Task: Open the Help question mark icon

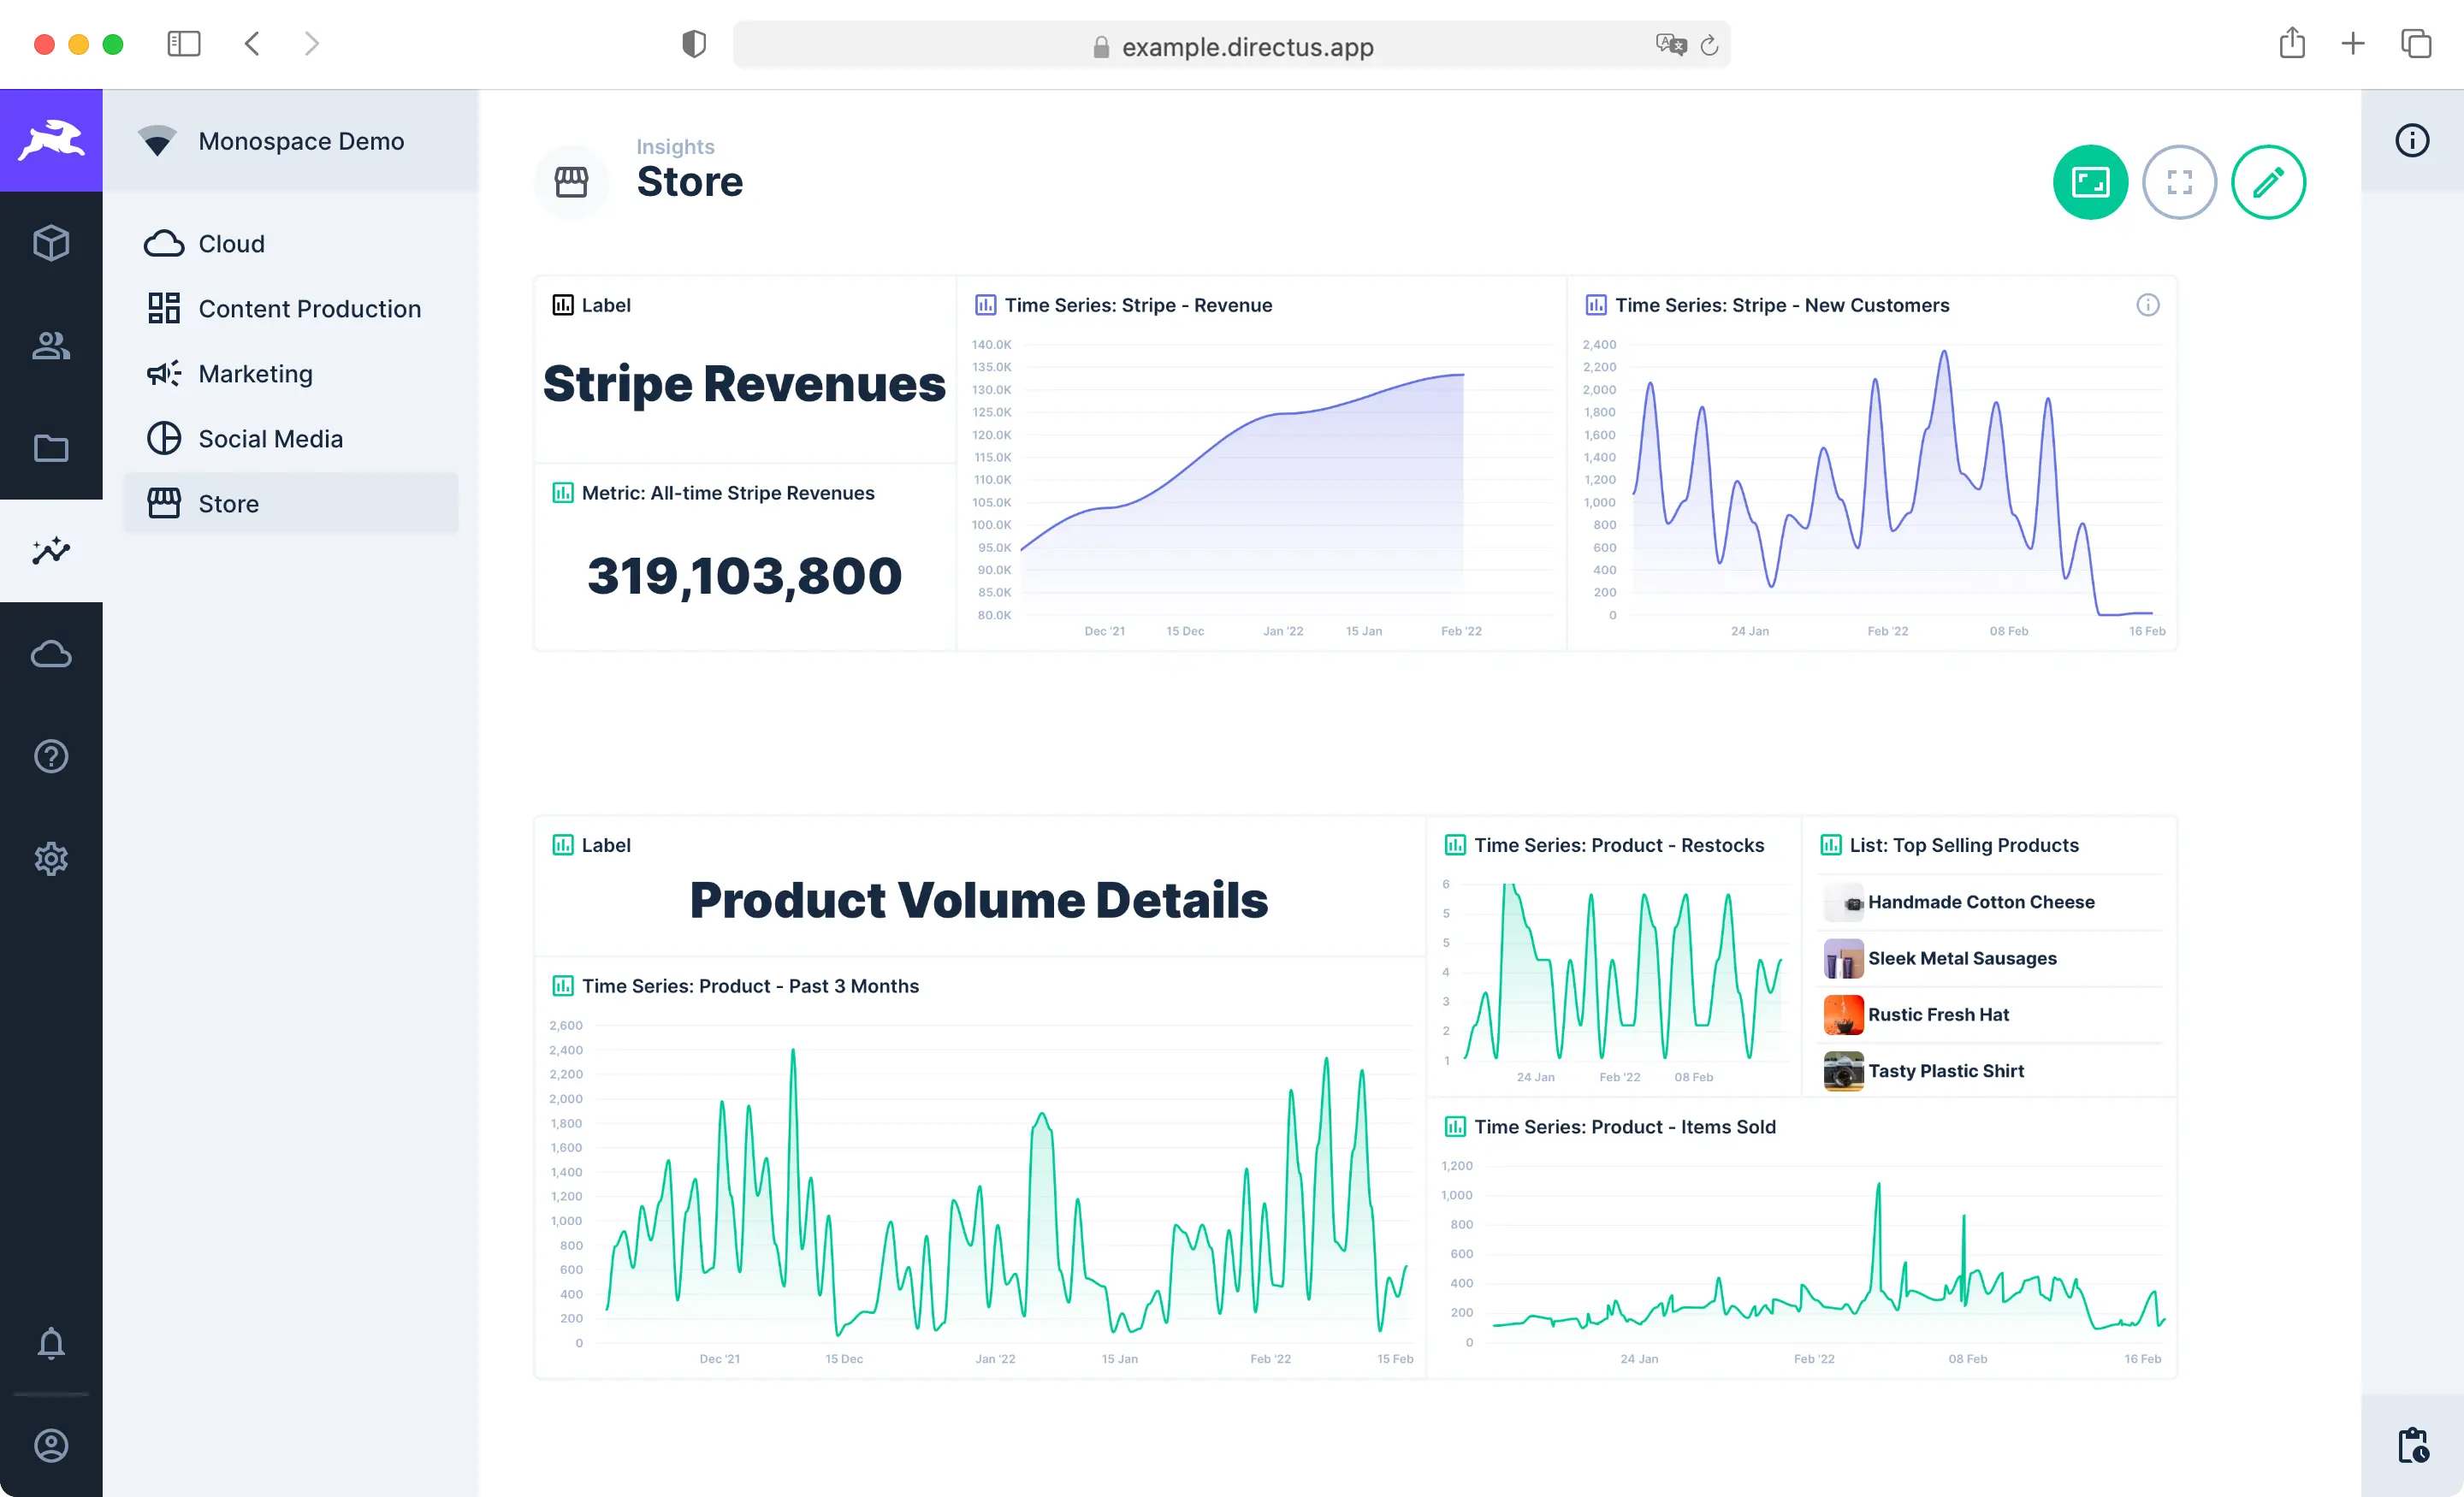Action: (x=51, y=756)
